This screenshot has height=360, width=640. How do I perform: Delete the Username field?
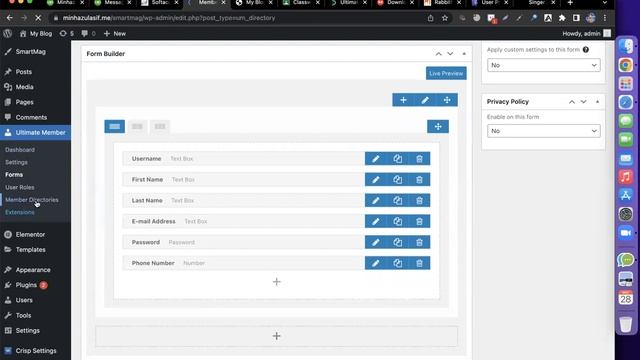(419, 159)
